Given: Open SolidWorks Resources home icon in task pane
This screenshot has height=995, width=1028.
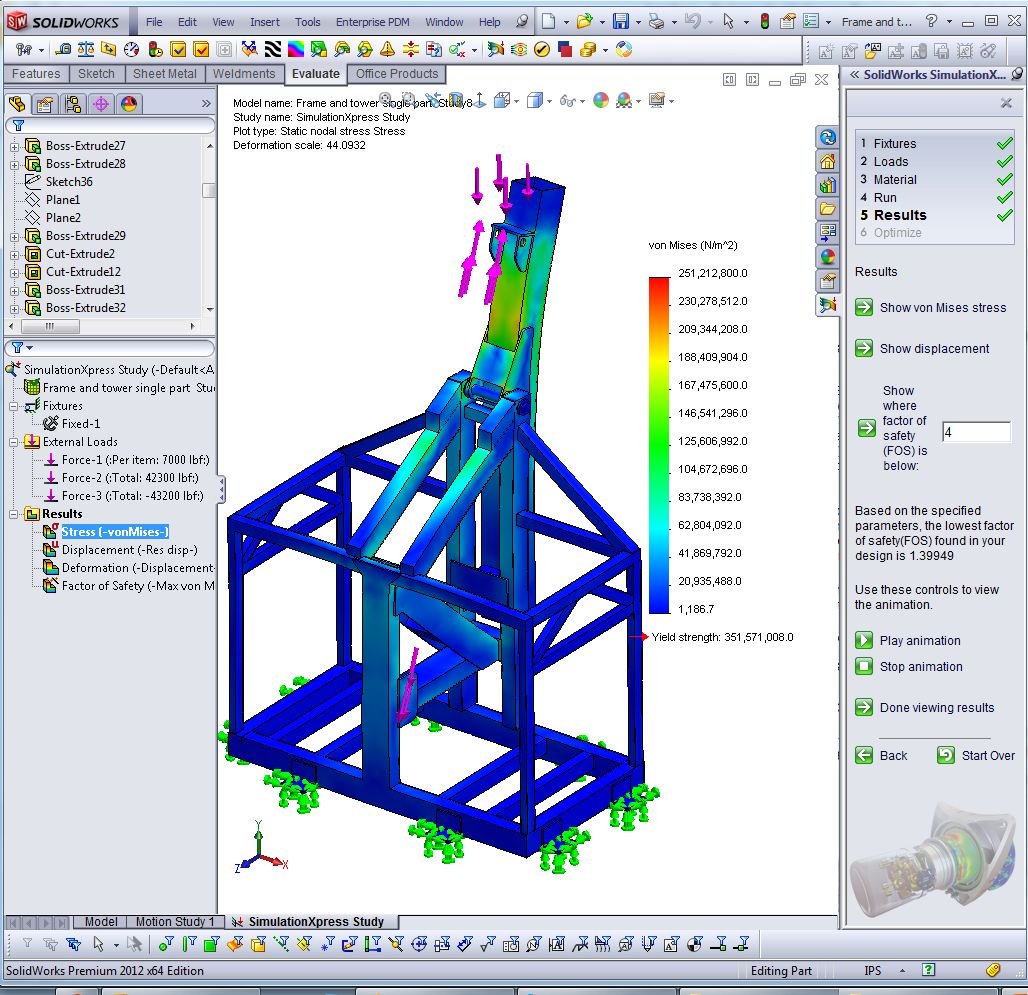Looking at the screenshot, I should 828,161.
